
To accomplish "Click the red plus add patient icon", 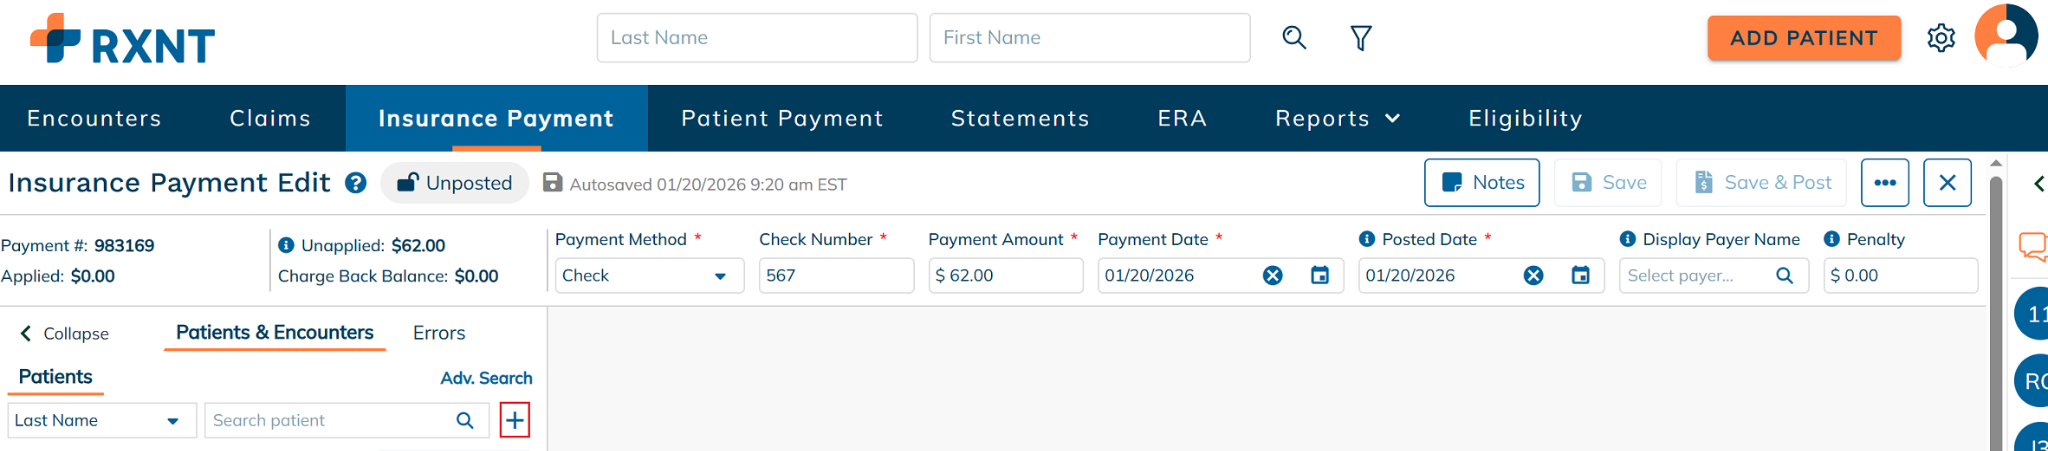I will 514,420.
